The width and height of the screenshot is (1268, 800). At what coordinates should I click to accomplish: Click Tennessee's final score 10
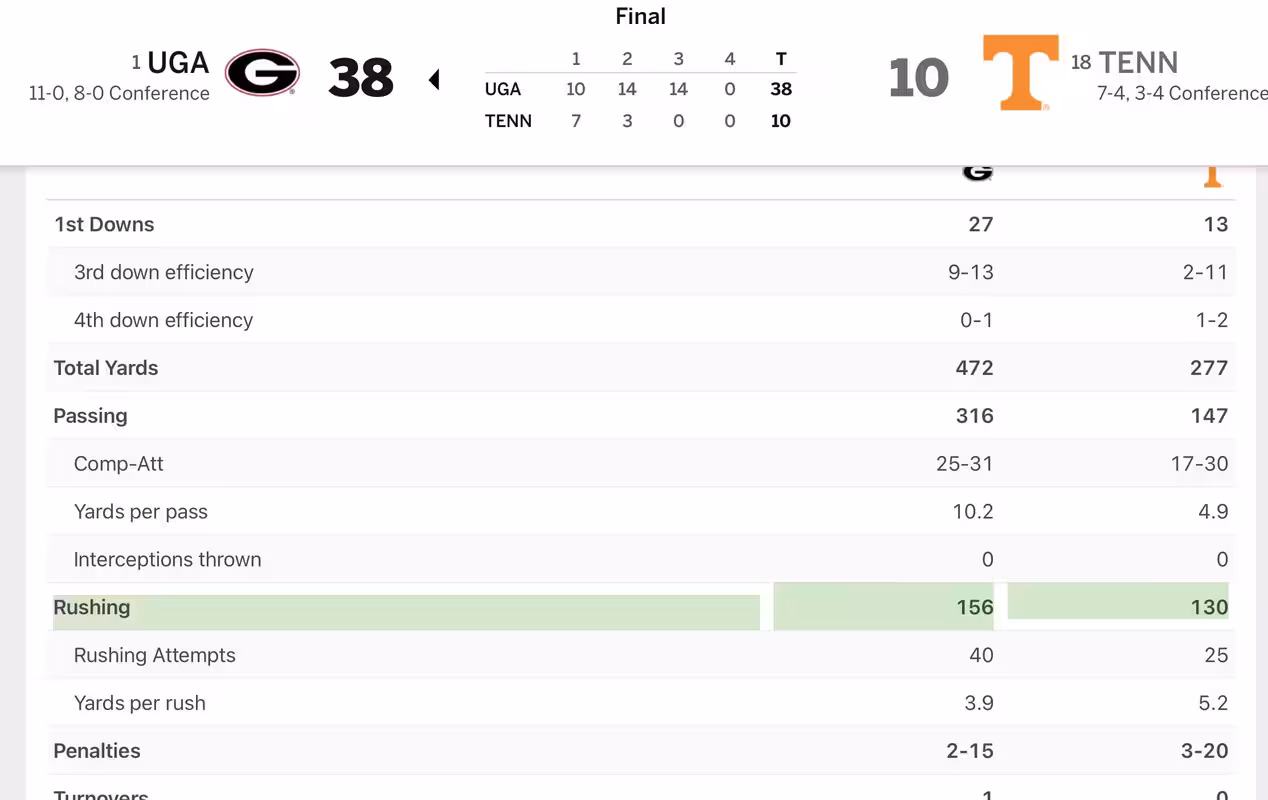918,78
